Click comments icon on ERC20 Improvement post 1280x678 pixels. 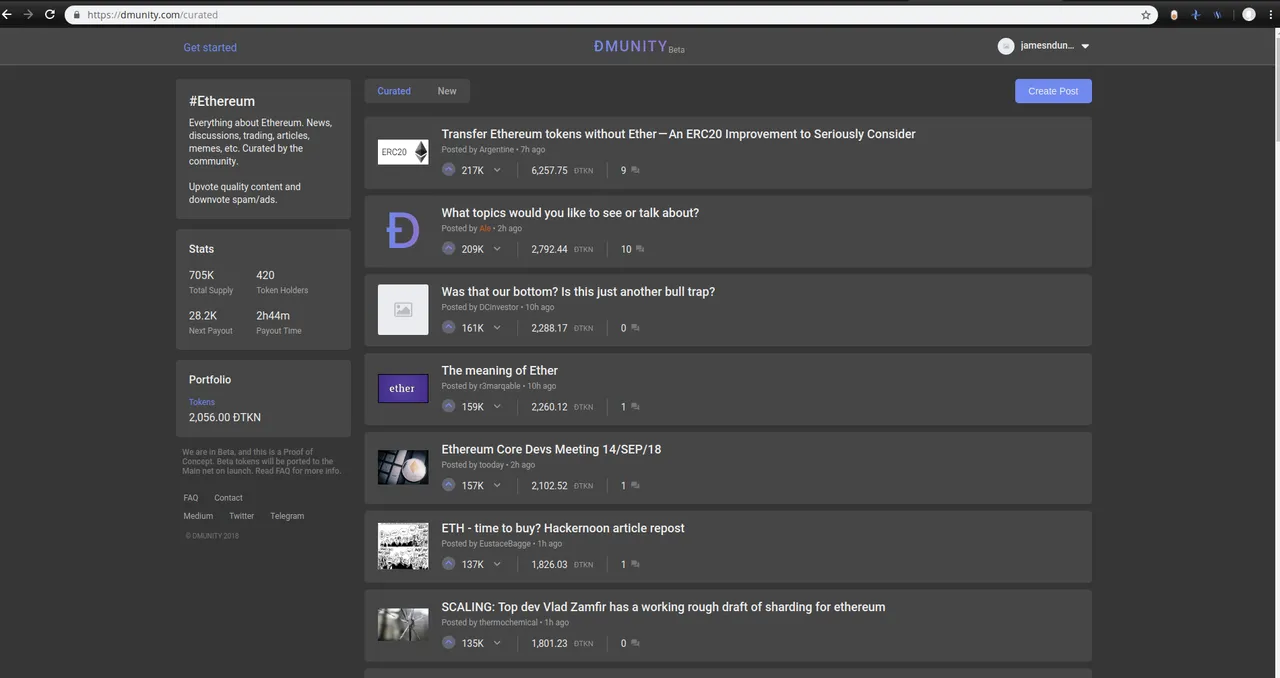pyautogui.click(x=635, y=170)
